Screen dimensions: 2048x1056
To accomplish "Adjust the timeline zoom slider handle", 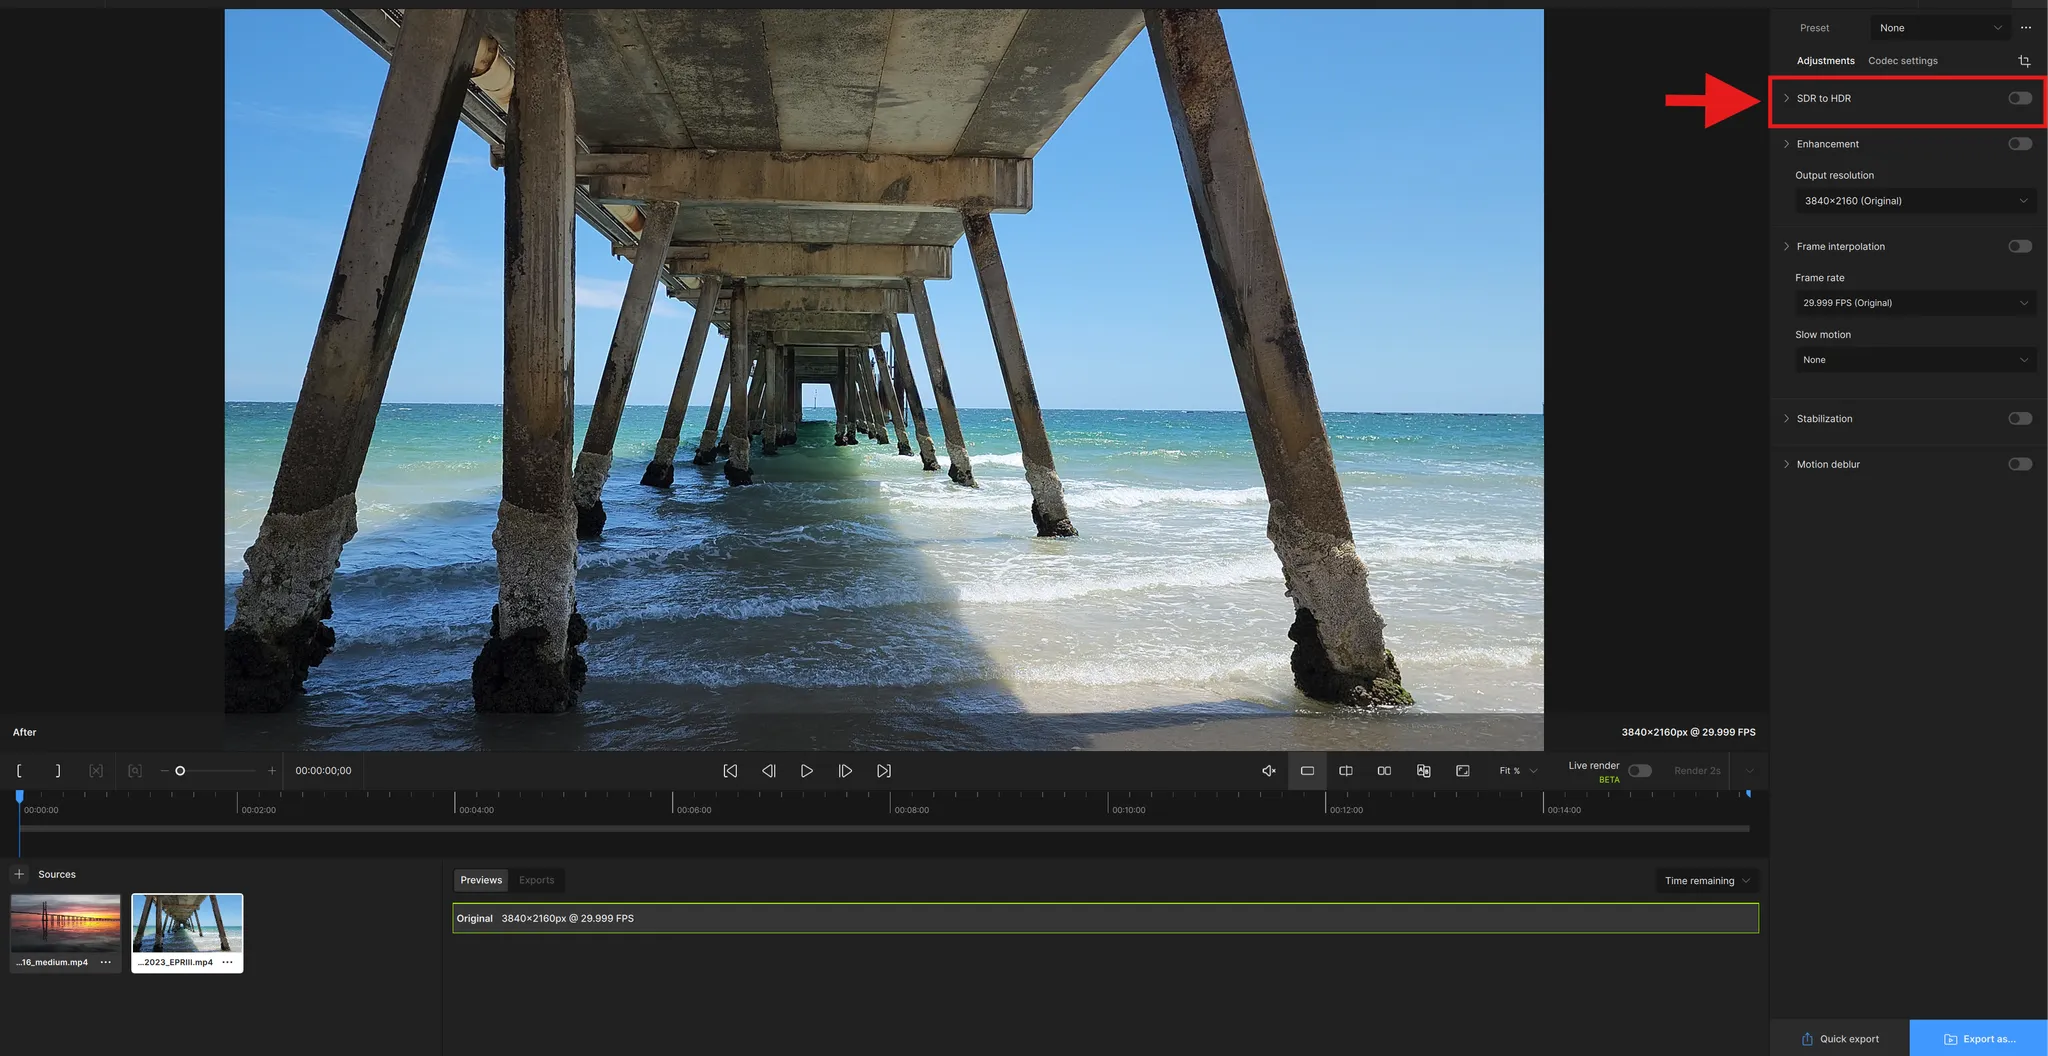I will (180, 771).
